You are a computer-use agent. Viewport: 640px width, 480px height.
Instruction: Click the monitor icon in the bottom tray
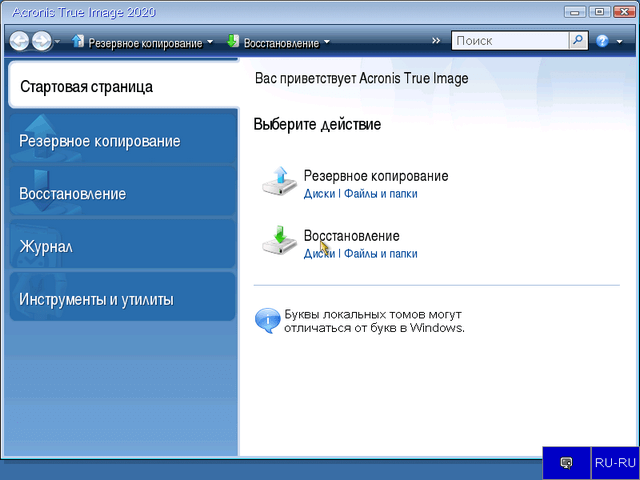point(566,463)
